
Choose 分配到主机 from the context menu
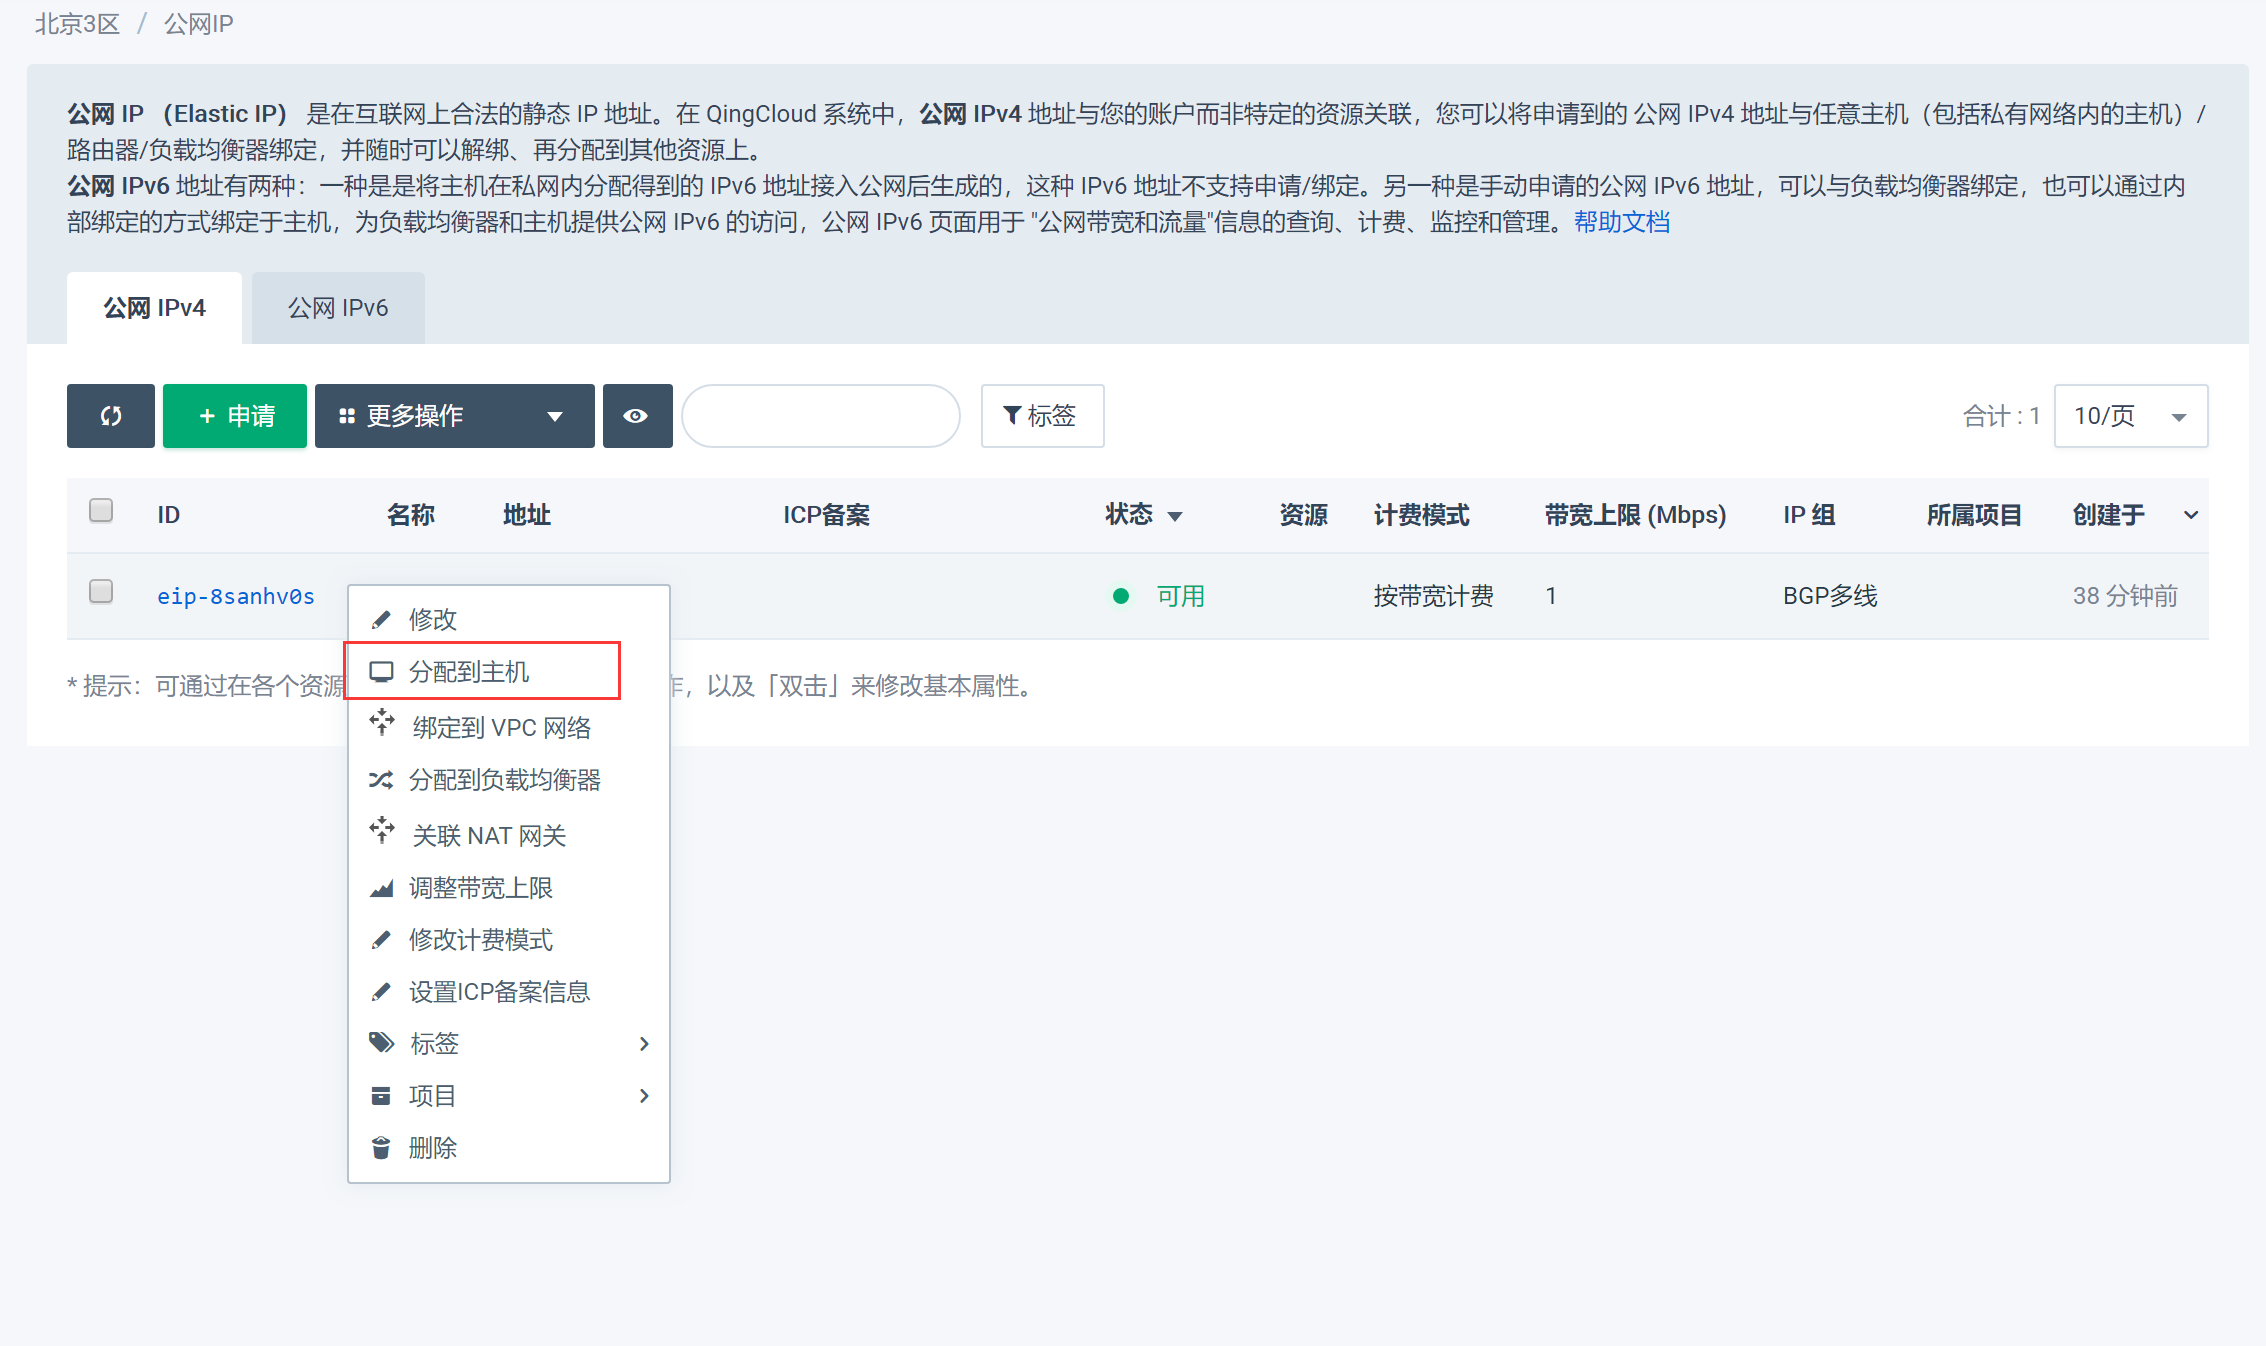click(x=469, y=671)
